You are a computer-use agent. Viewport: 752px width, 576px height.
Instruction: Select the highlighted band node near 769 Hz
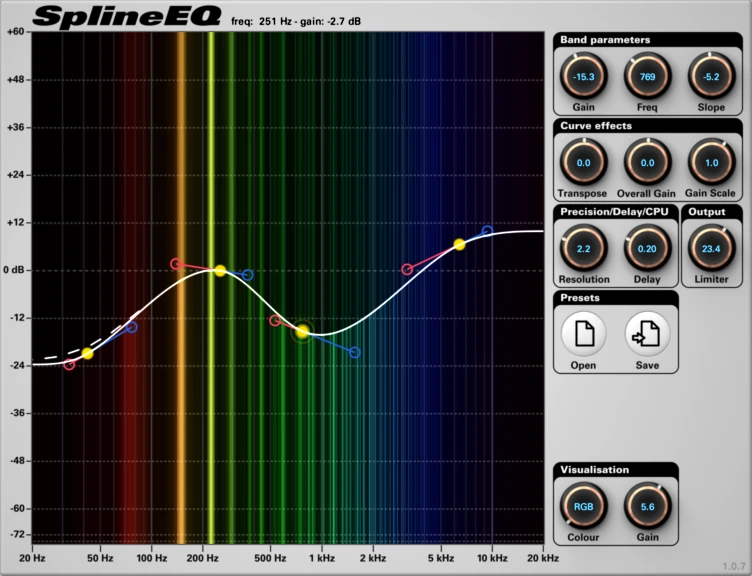(x=302, y=331)
